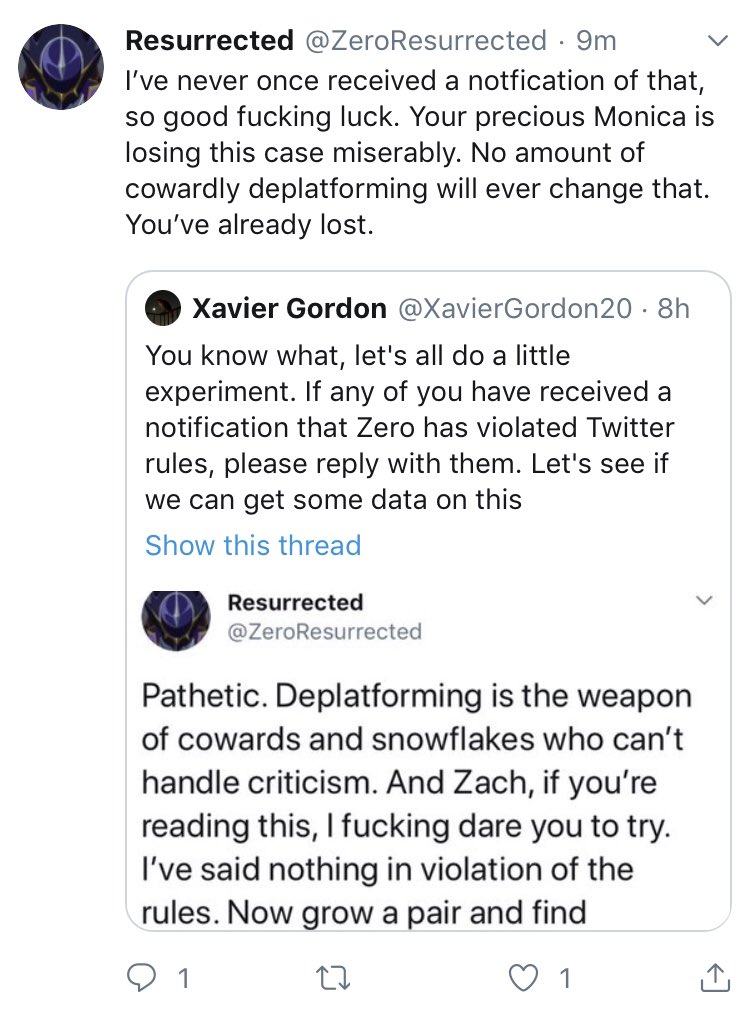750x1019 pixels.
Task: Open Resurrected avatar in the embedded screenshot
Action: [x=176, y=620]
